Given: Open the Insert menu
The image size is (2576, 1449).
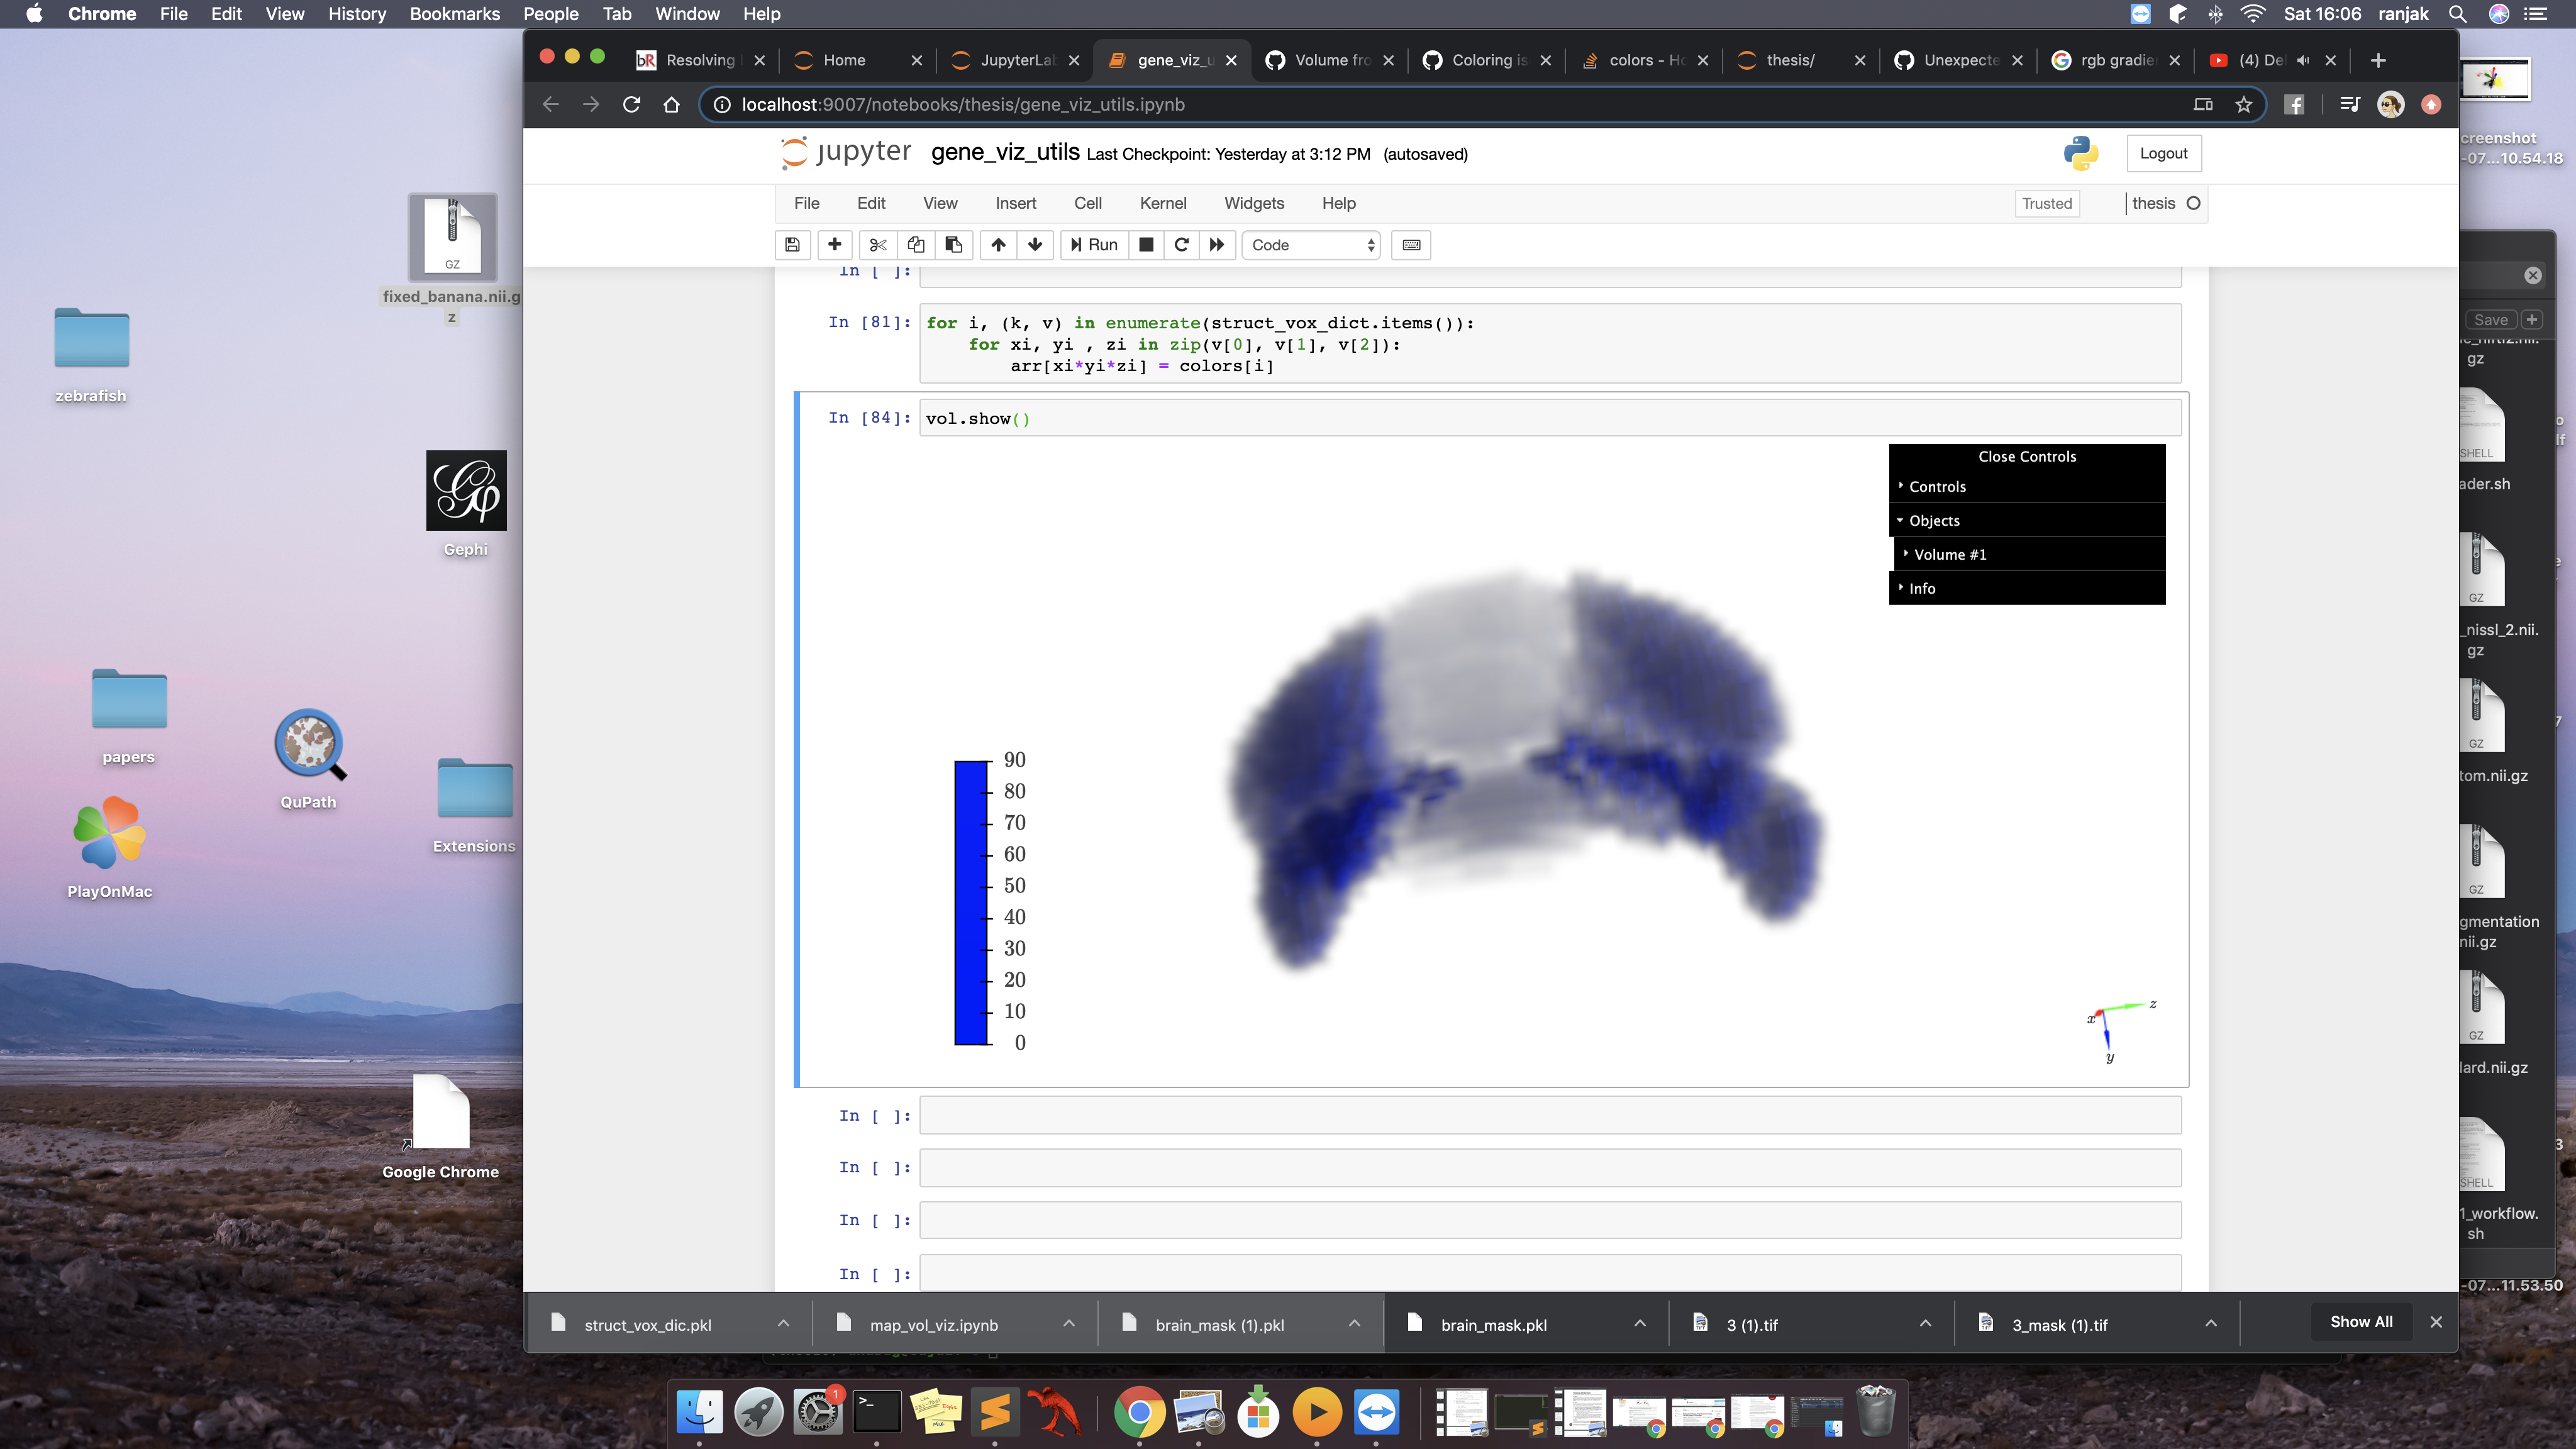Looking at the screenshot, I should click(x=1016, y=203).
